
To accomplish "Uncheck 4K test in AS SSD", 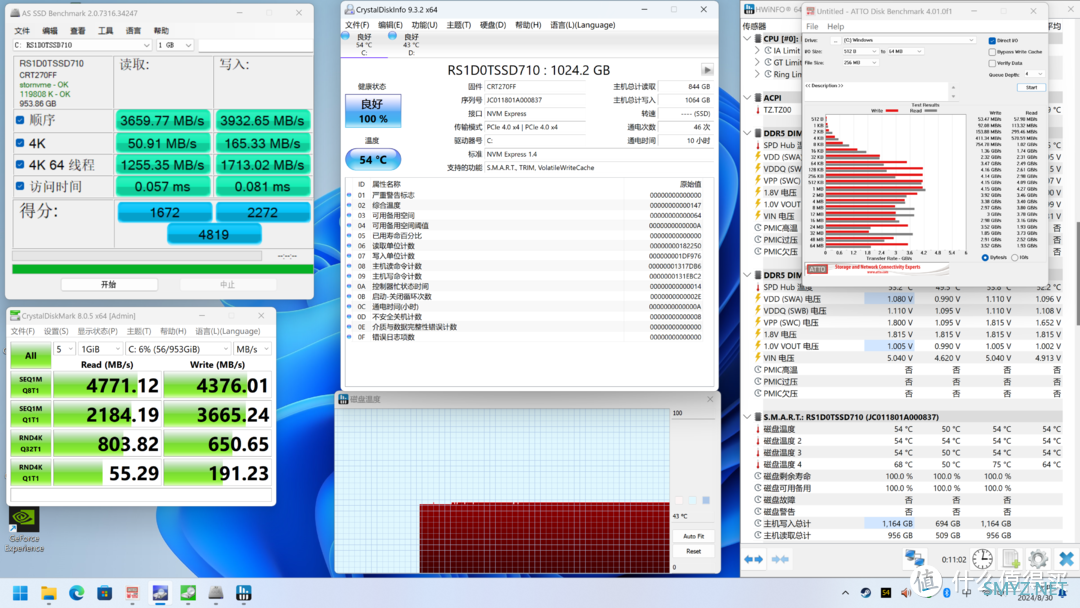I will point(20,143).
